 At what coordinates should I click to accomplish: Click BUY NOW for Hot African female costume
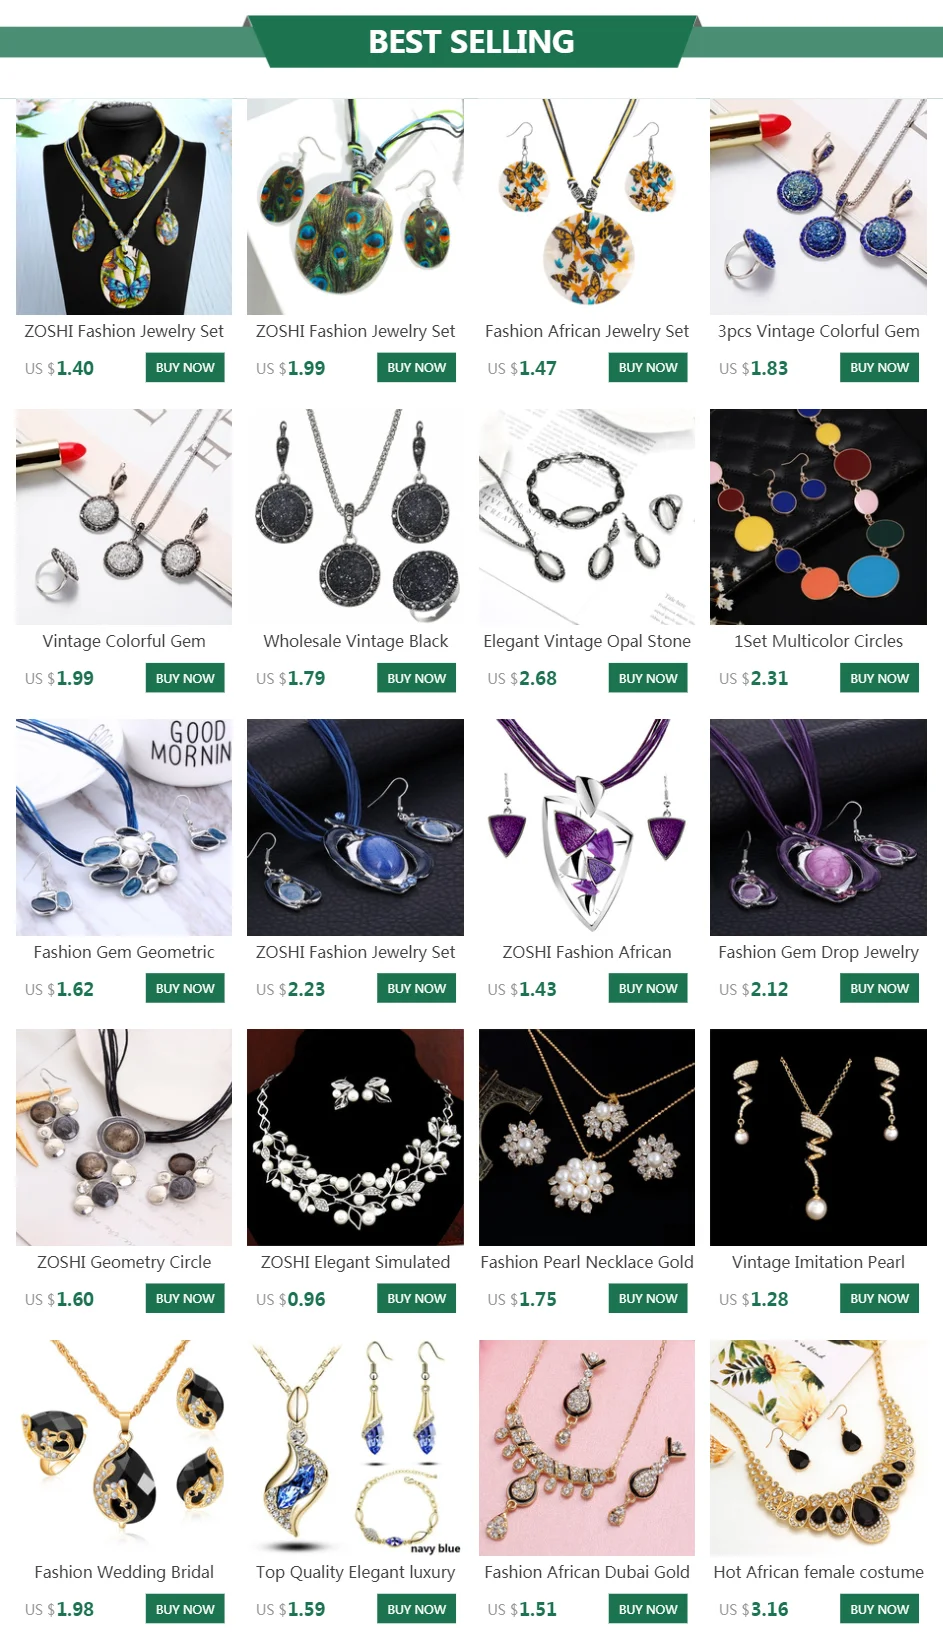tap(879, 1609)
